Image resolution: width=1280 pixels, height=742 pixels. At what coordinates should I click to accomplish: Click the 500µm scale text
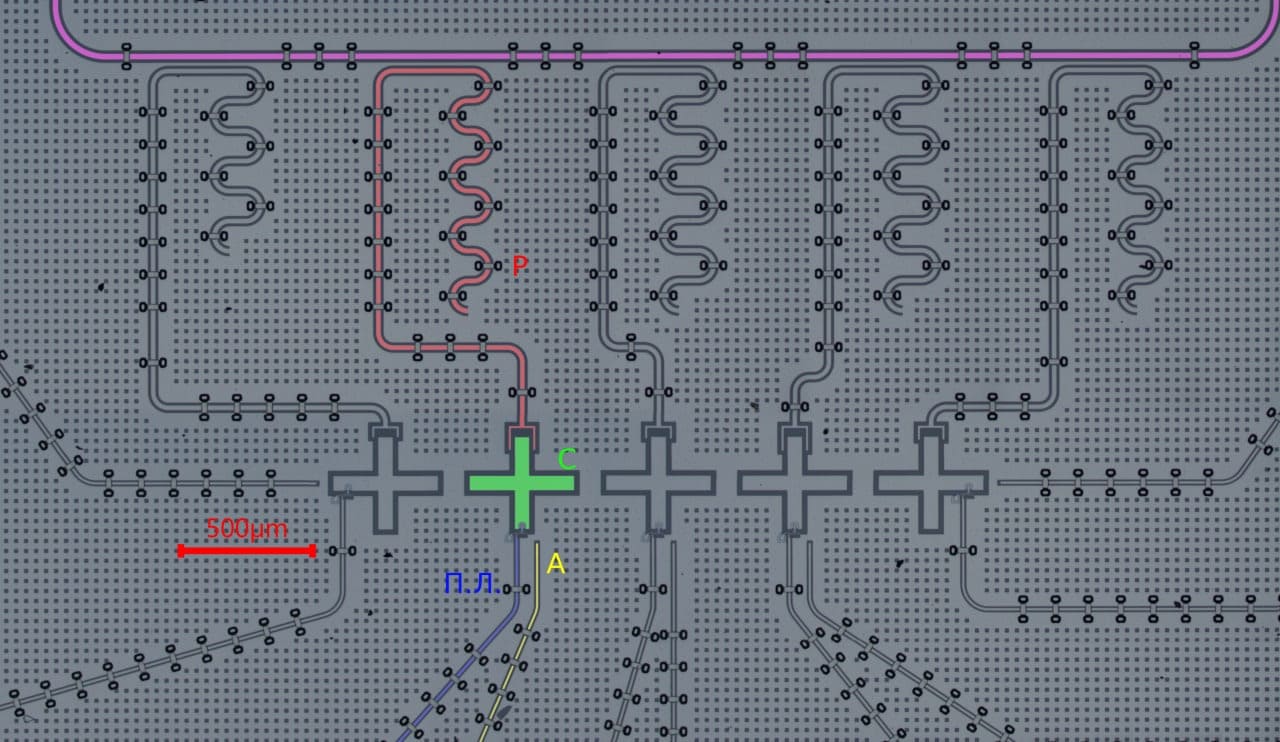tap(246, 528)
